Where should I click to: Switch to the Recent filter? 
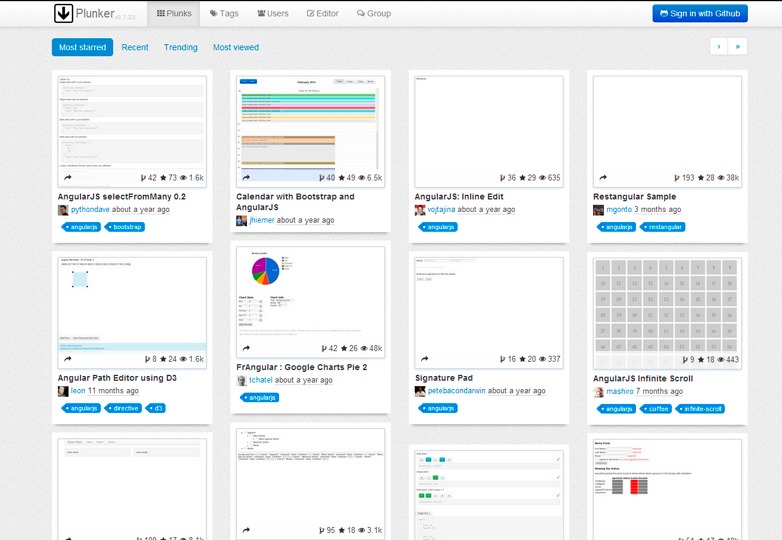pos(135,47)
